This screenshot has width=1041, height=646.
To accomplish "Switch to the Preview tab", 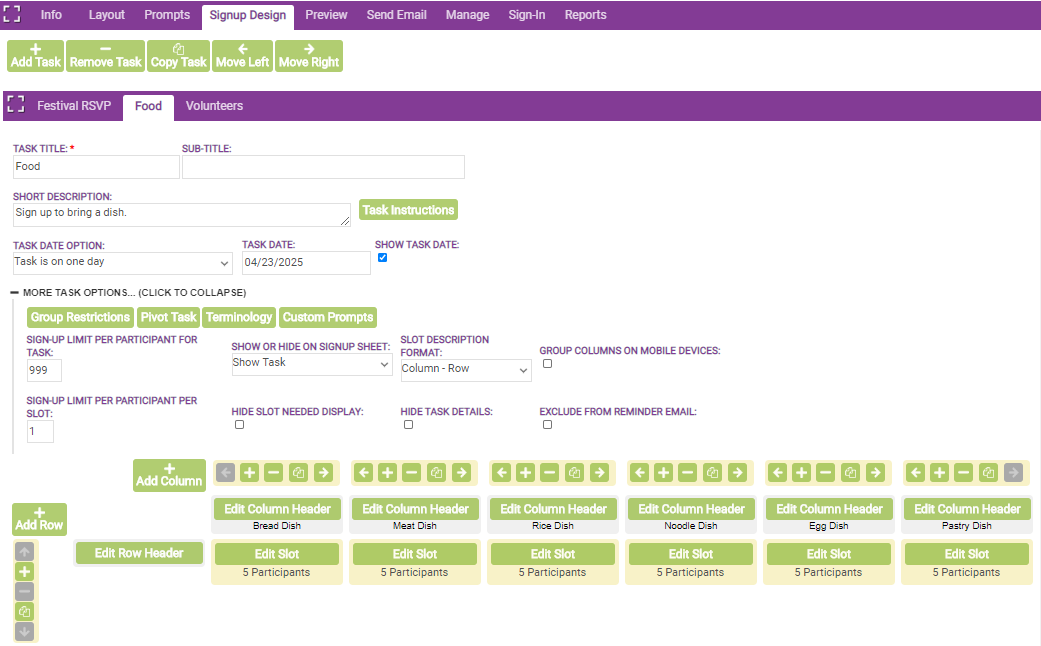I will point(326,15).
